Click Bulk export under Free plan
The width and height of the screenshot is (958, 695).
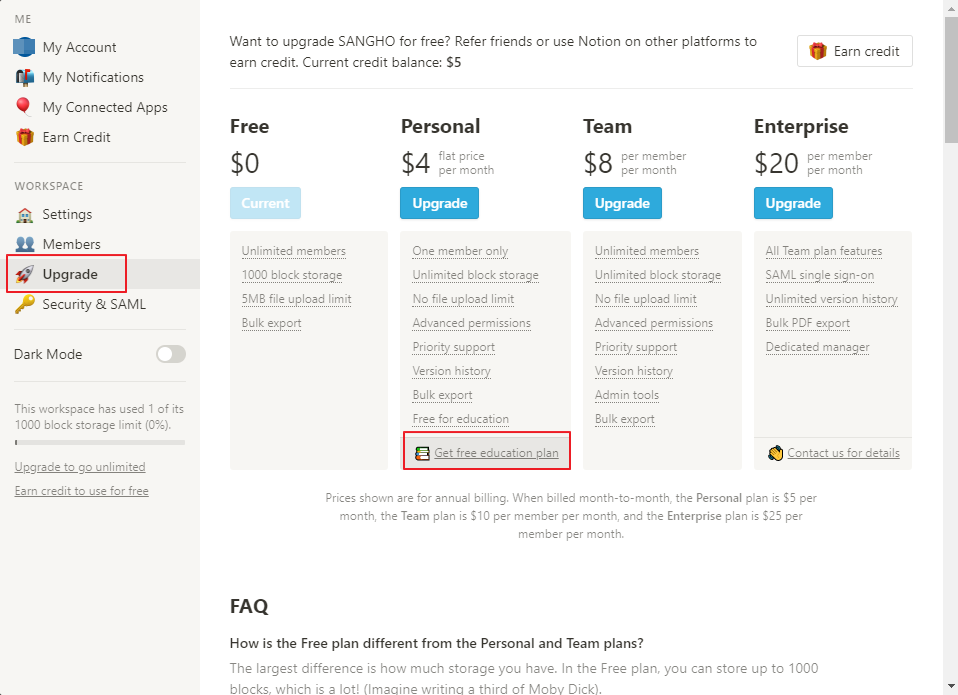coord(271,323)
